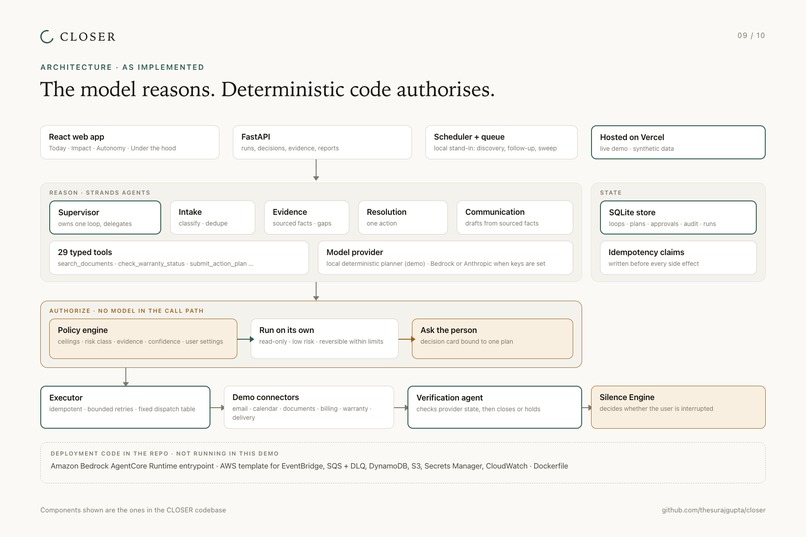Click the Reason · Strands Agents label
Screen dimensions: 806x537
point(100,193)
